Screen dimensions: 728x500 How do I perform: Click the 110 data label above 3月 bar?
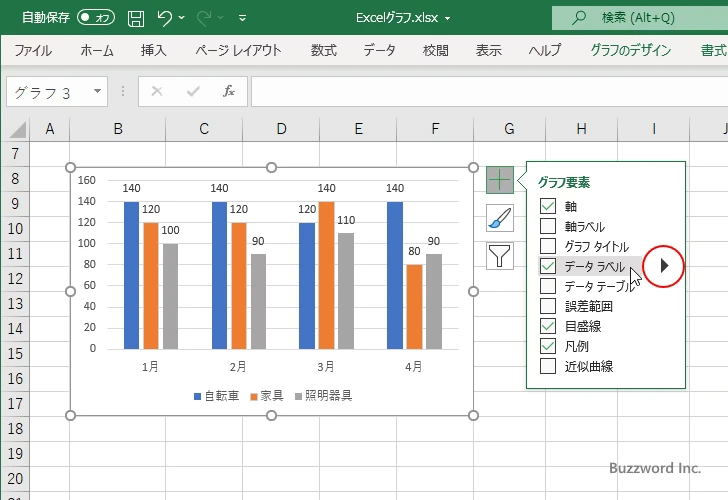pyautogui.click(x=346, y=220)
